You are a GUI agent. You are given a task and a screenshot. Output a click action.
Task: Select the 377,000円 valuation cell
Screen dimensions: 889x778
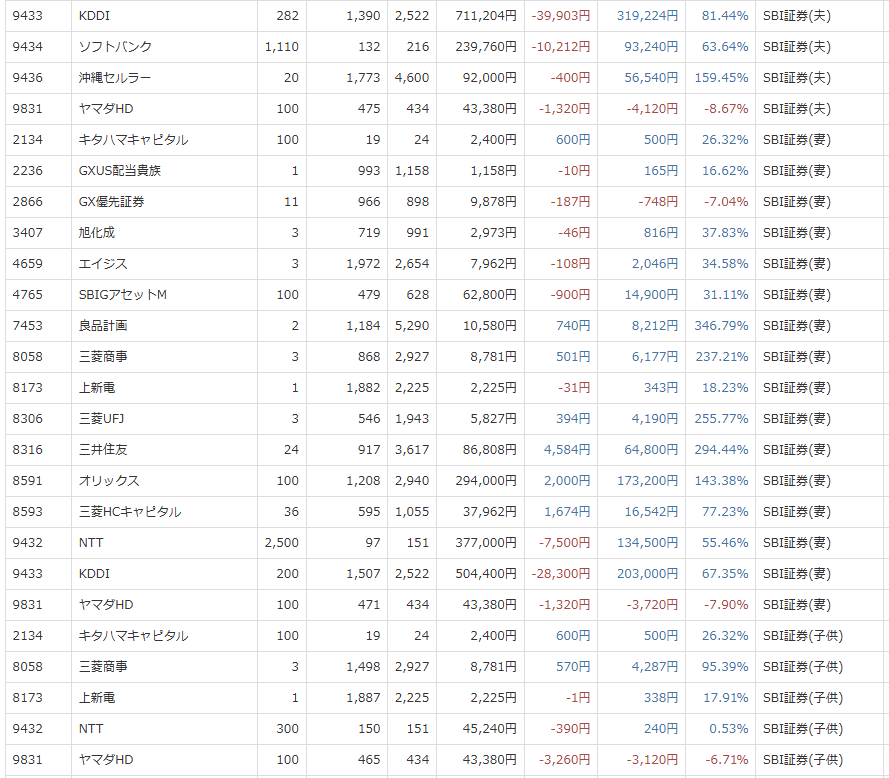pos(486,543)
